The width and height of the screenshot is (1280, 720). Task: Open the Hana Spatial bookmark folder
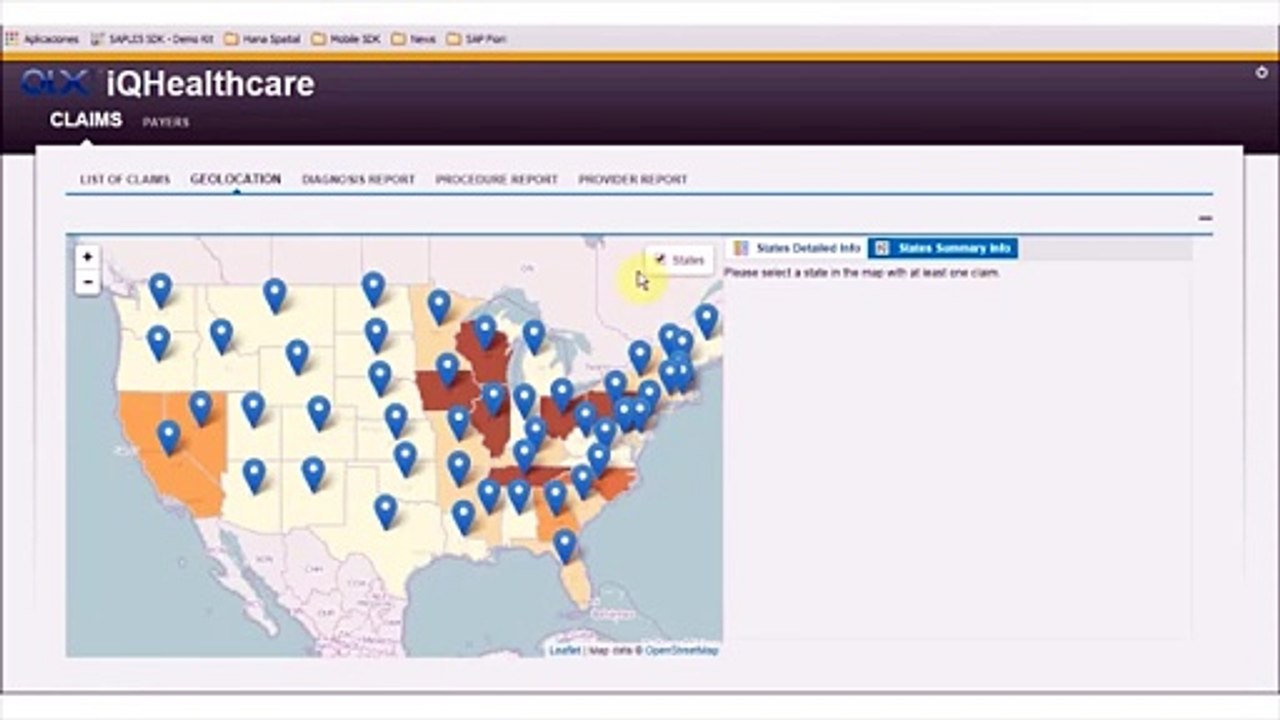click(x=263, y=39)
